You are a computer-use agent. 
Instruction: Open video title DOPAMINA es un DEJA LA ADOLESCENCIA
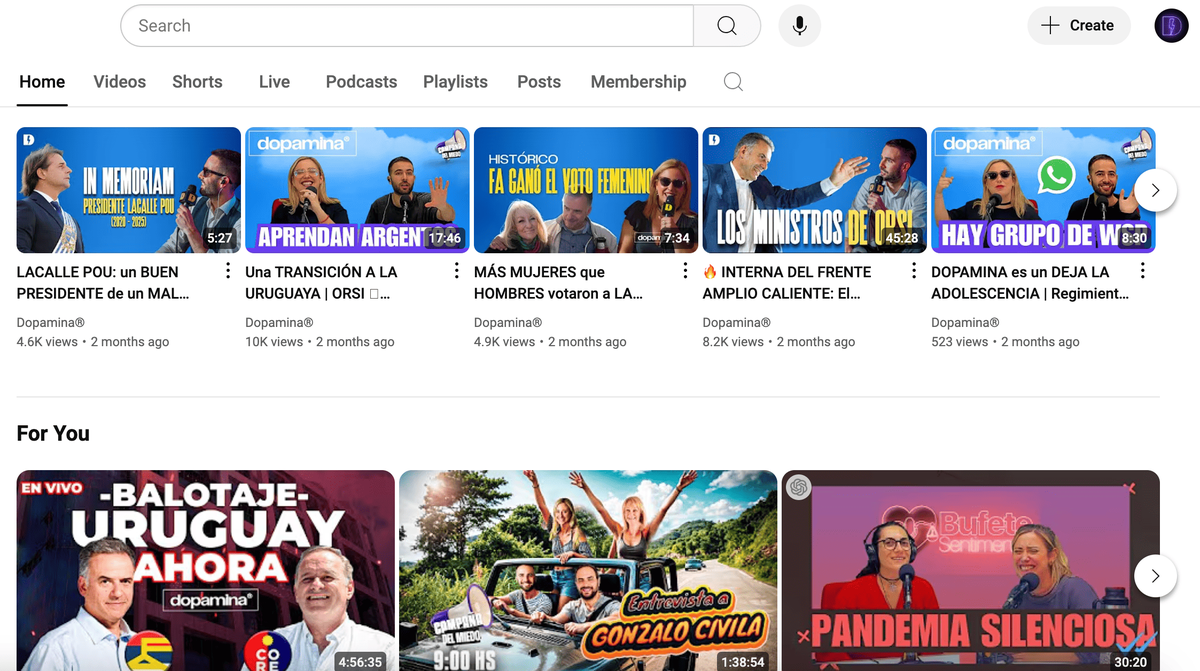pos(1030,282)
